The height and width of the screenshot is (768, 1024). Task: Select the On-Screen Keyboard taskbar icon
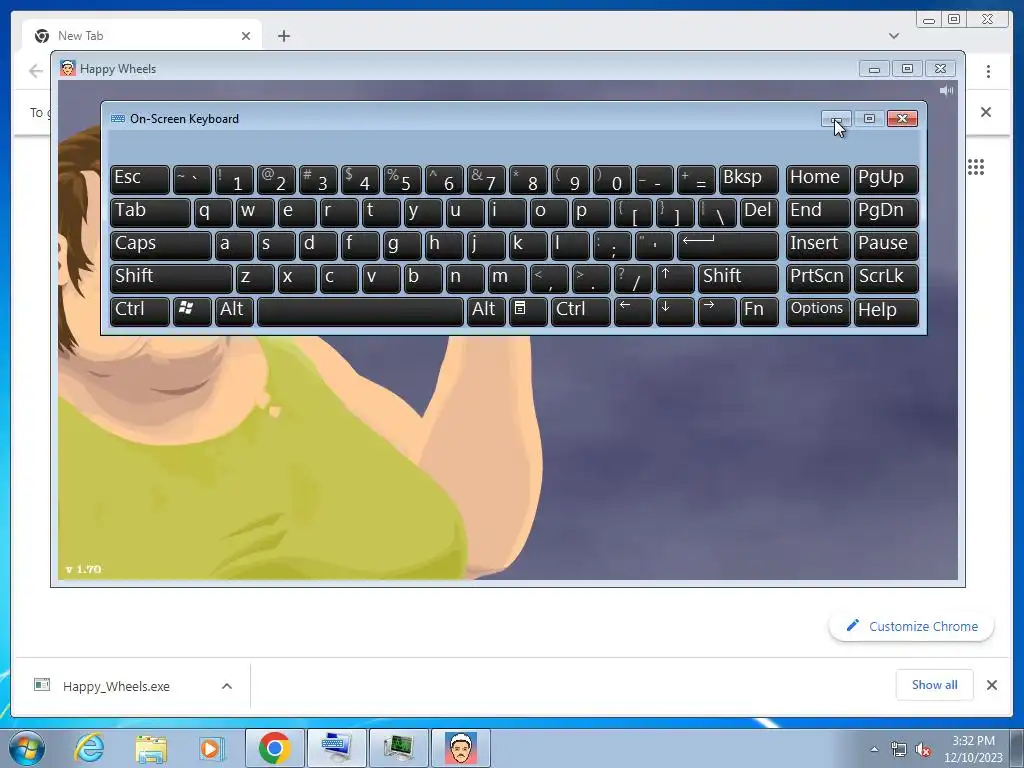click(x=336, y=748)
